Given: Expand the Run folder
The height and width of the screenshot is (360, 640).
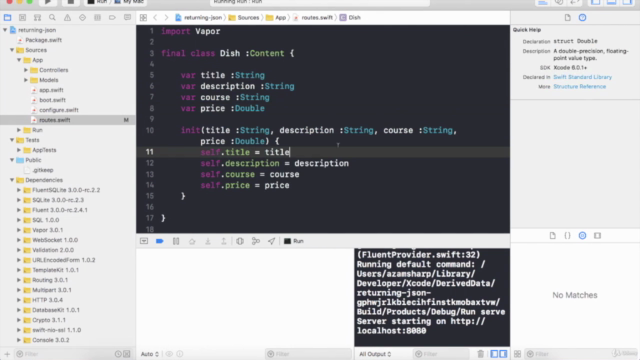Looking at the screenshot, I should click(x=19, y=130).
